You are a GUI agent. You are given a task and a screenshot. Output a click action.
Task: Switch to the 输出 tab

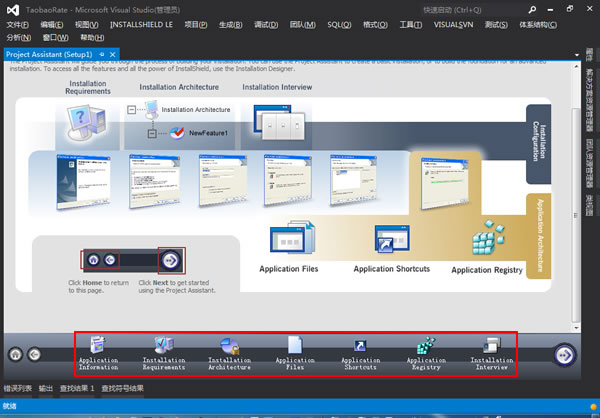46,389
